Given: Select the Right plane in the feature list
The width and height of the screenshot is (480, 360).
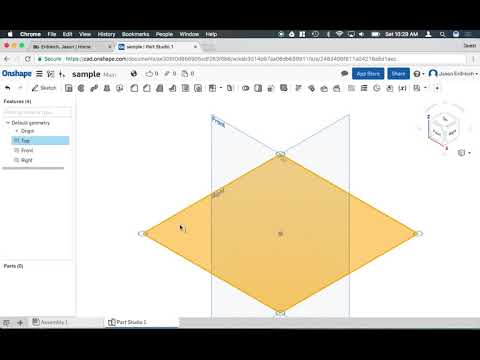Looking at the screenshot, I should pyautogui.click(x=27, y=160).
